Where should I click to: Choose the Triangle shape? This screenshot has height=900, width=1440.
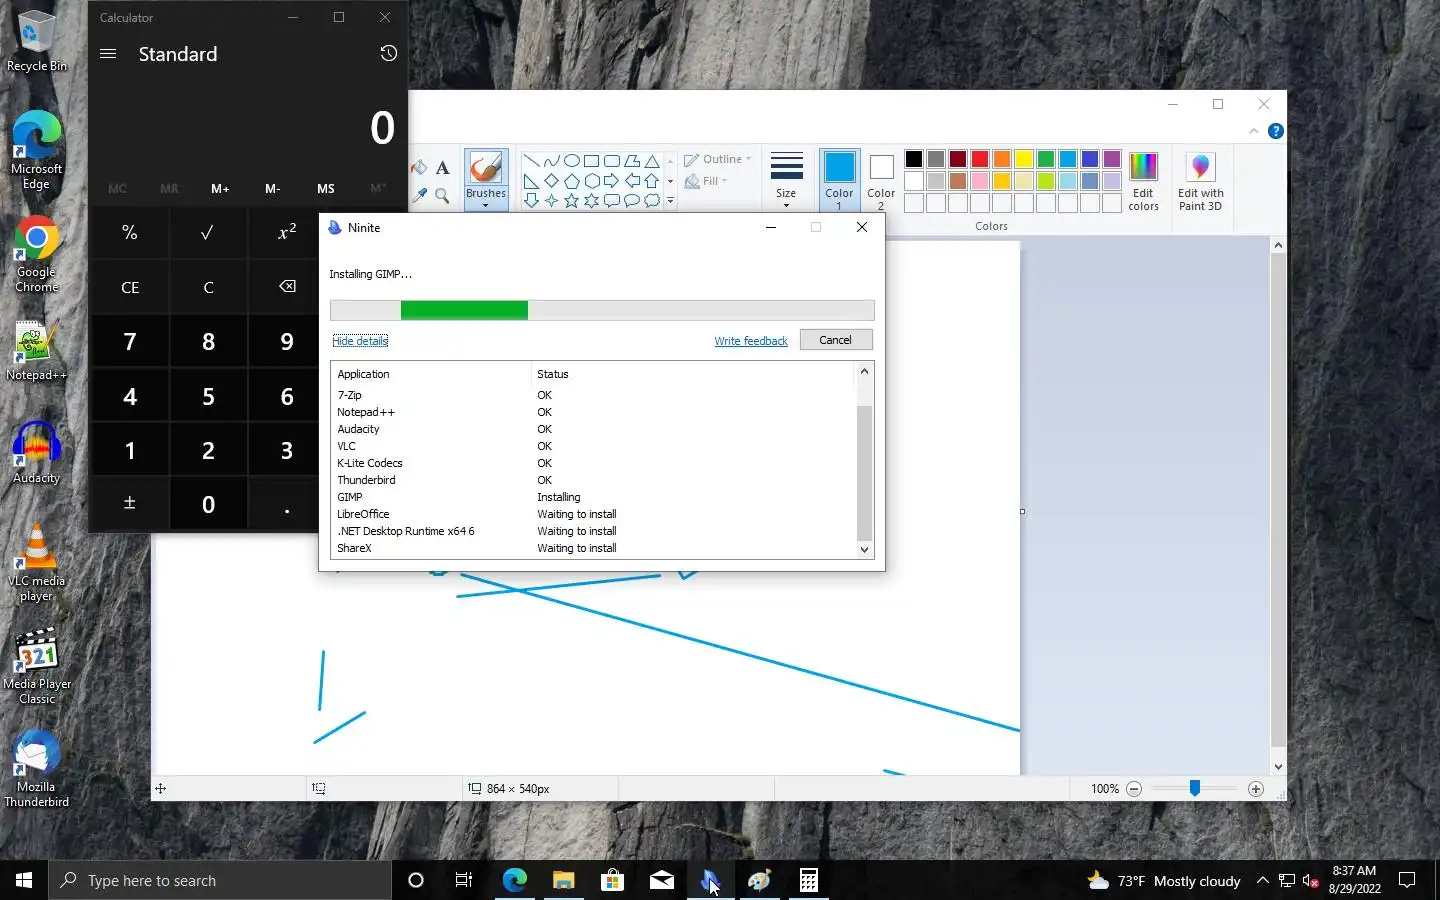click(x=651, y=161)
